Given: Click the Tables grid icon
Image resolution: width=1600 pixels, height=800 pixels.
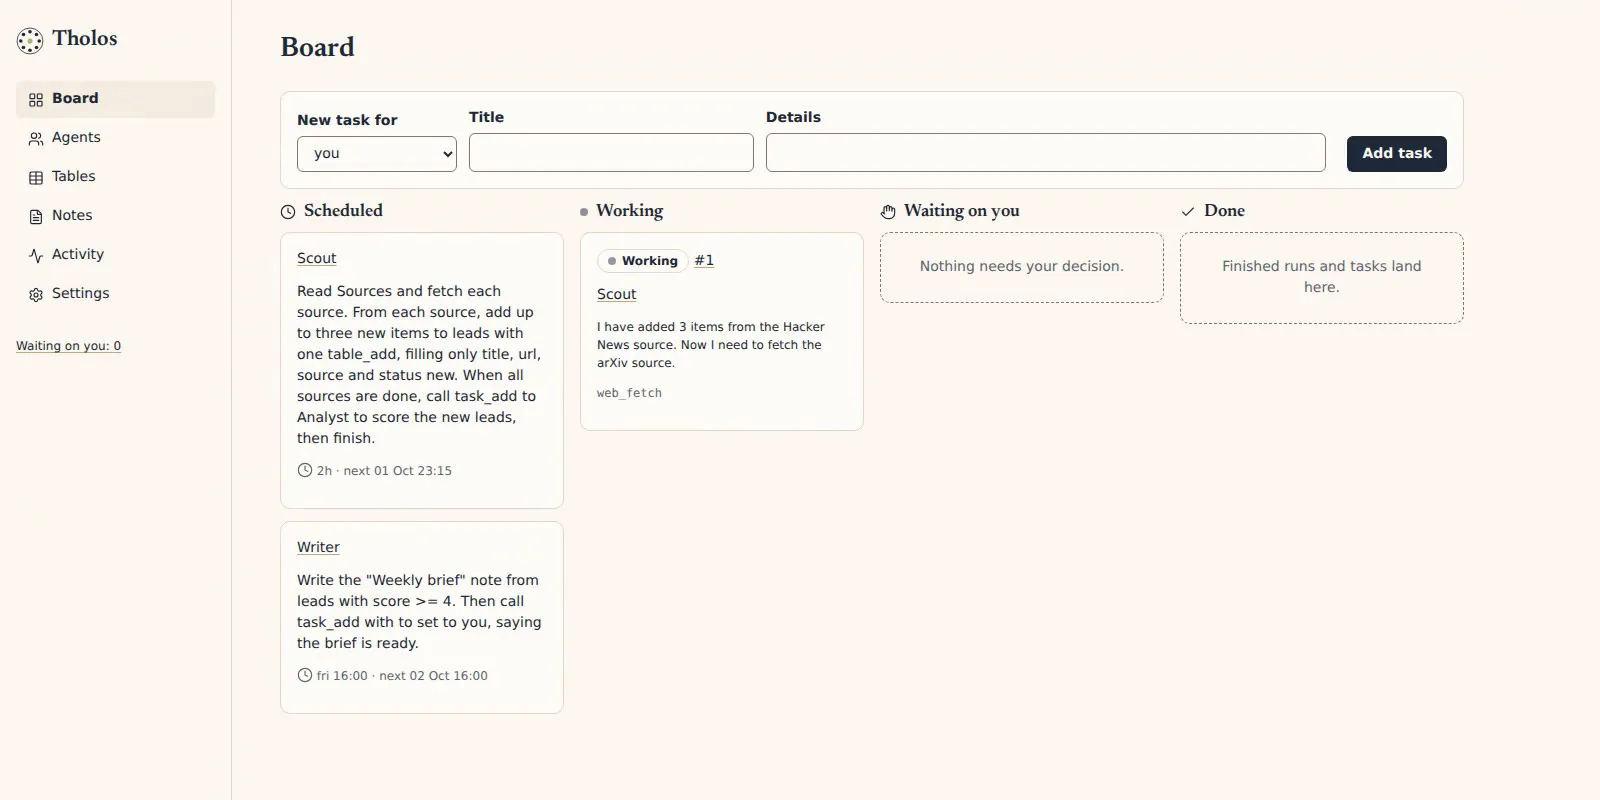Looking at the screenshot, I should (x=36, y=178).
